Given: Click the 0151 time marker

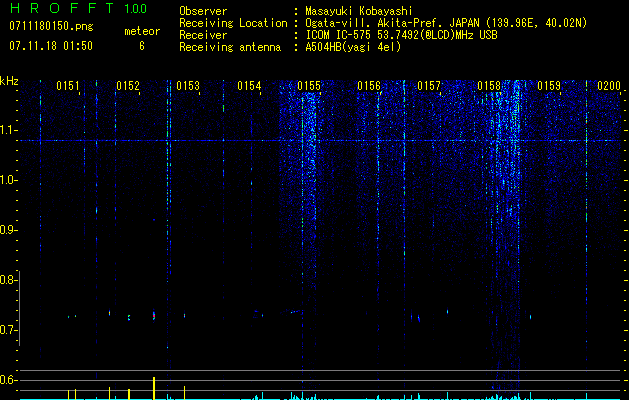Looking at the screenshot, I should coord(68,86).
